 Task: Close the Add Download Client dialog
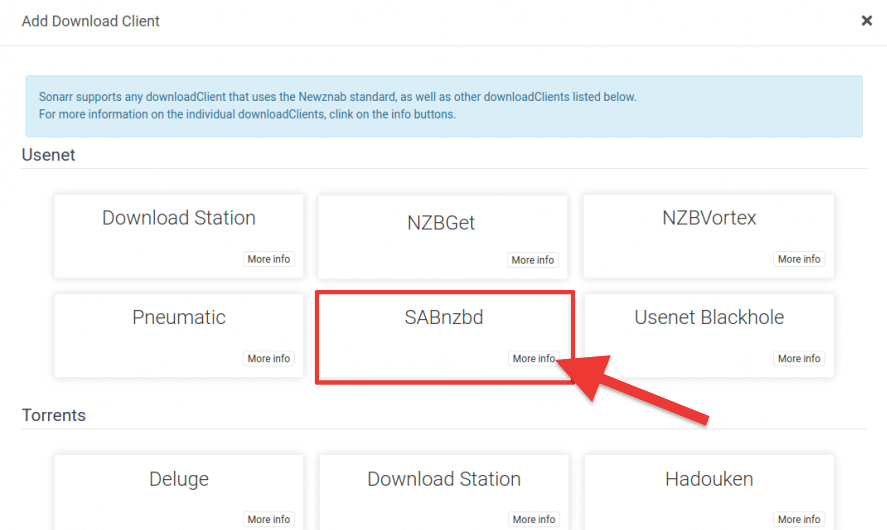(866, 21)
